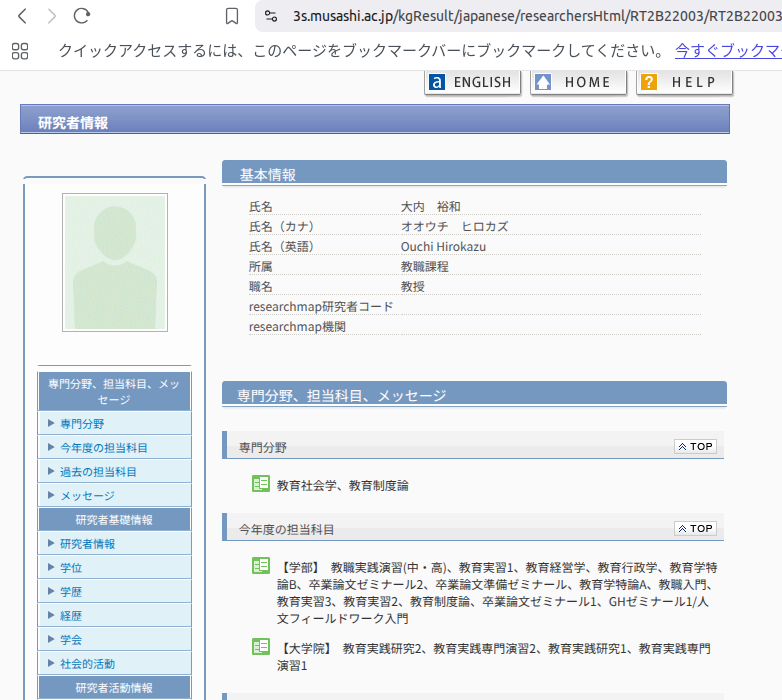Open the HELP button
782x700 pixels.
(x=684, y=83)
